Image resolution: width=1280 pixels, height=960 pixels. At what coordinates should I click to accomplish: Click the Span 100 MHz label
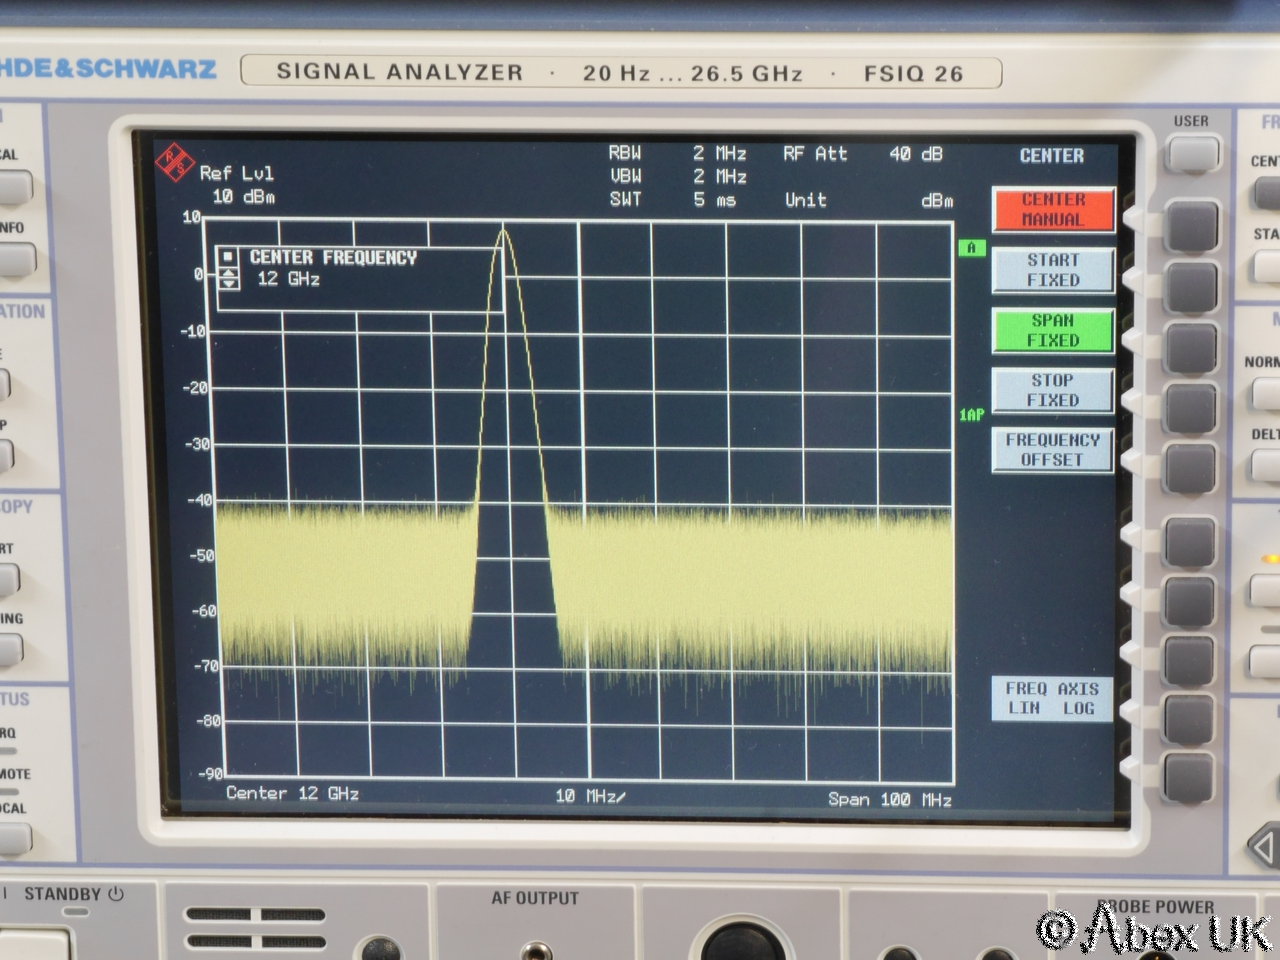pos(889,799)
